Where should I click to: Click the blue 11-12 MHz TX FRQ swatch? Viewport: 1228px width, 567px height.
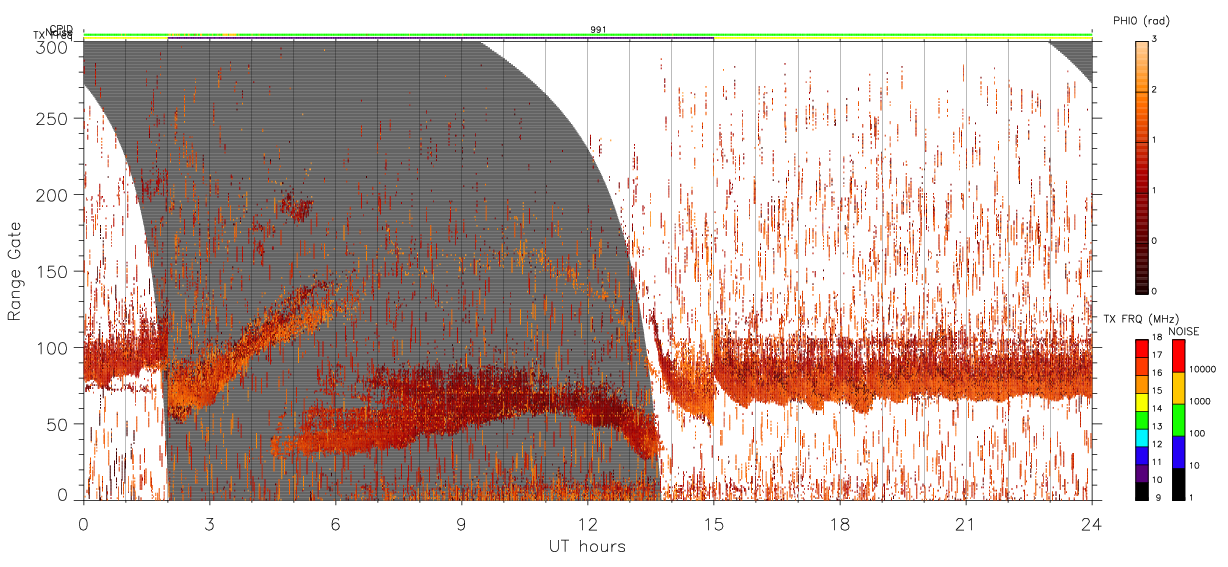tap(1141, 456)
